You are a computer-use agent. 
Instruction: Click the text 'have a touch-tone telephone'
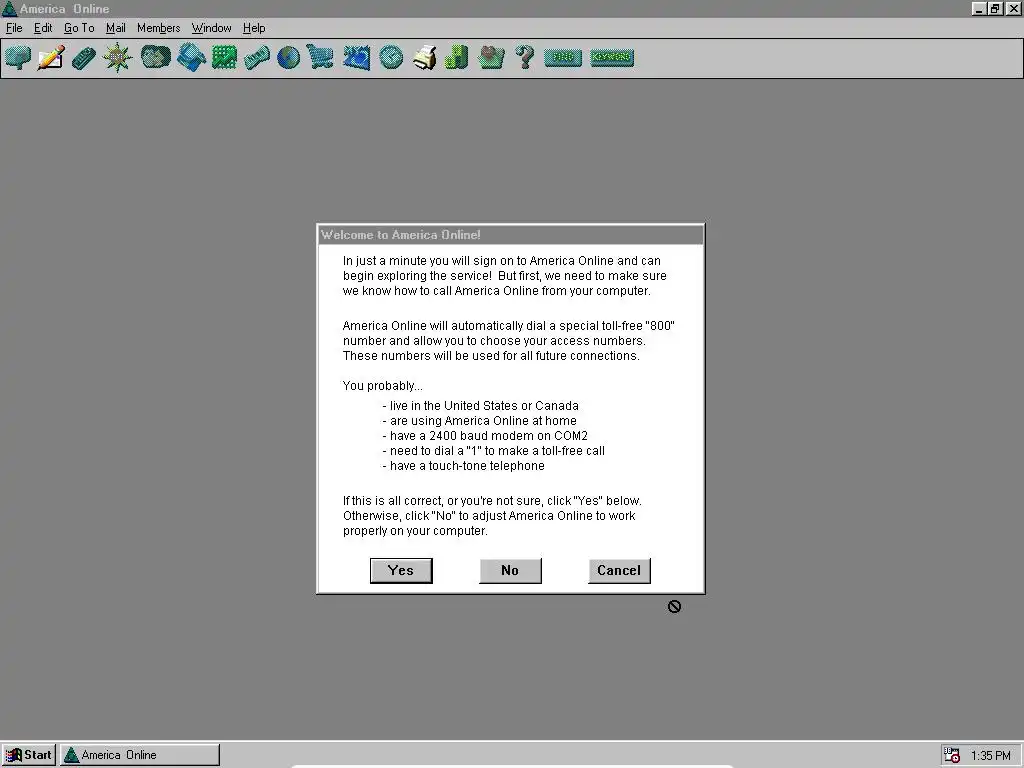coord(467,466)
